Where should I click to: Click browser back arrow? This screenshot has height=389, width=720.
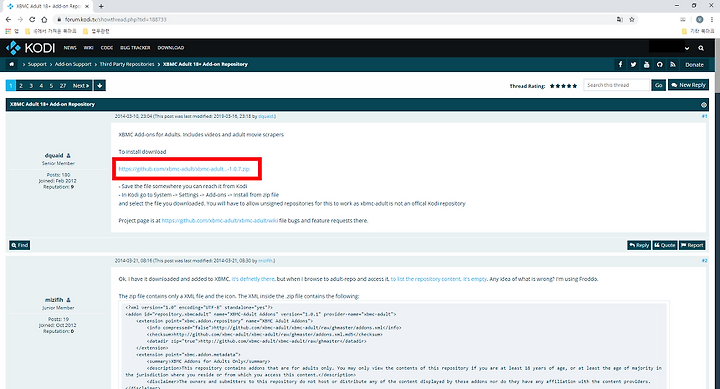tap(8, 19)
